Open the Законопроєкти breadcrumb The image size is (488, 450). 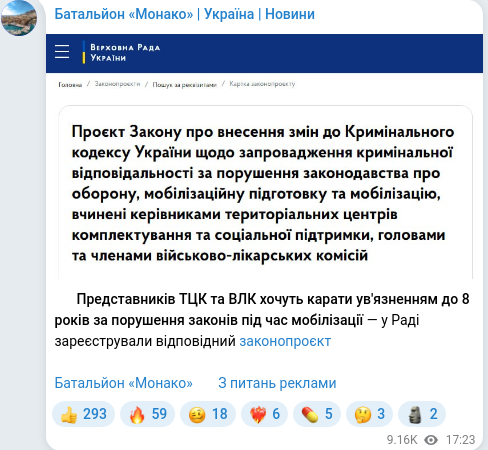(x=117, y=84)
